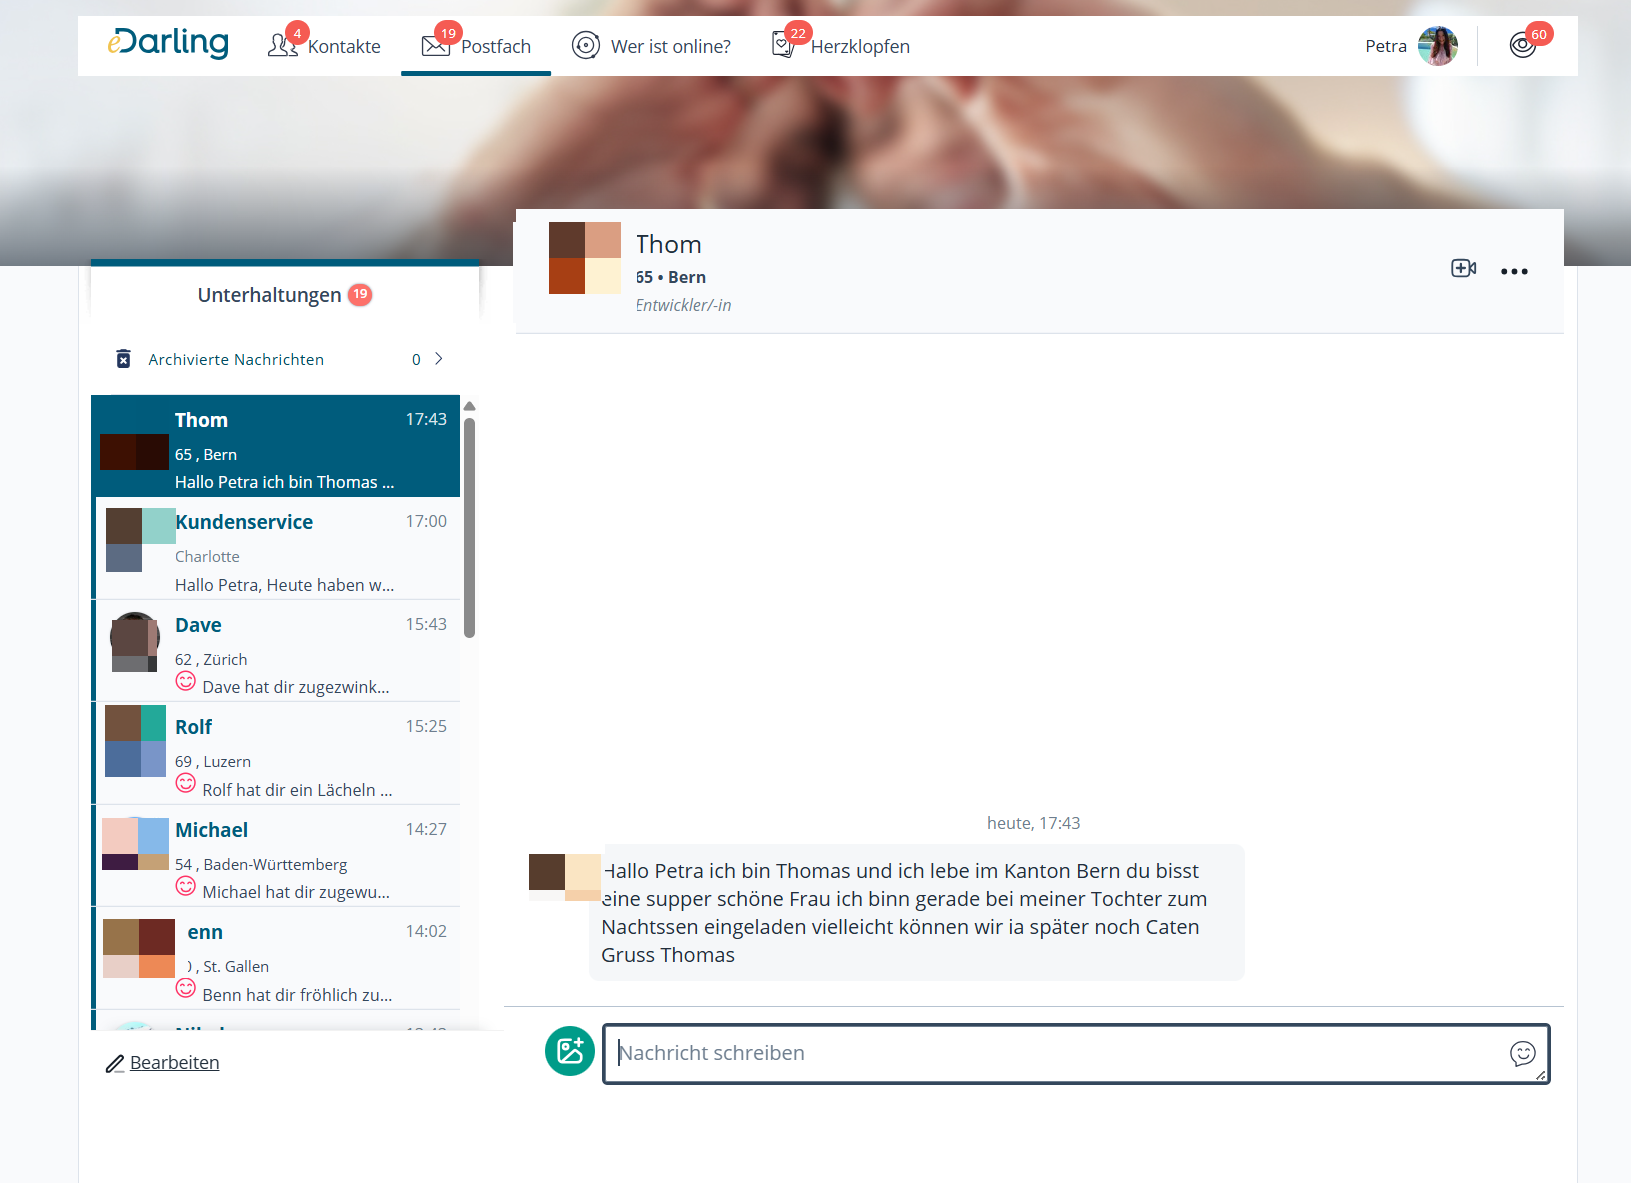Start a video call with Thom
Image resolution: width=1631 pixels, height=1183 pixels.
click(1464, 268)
